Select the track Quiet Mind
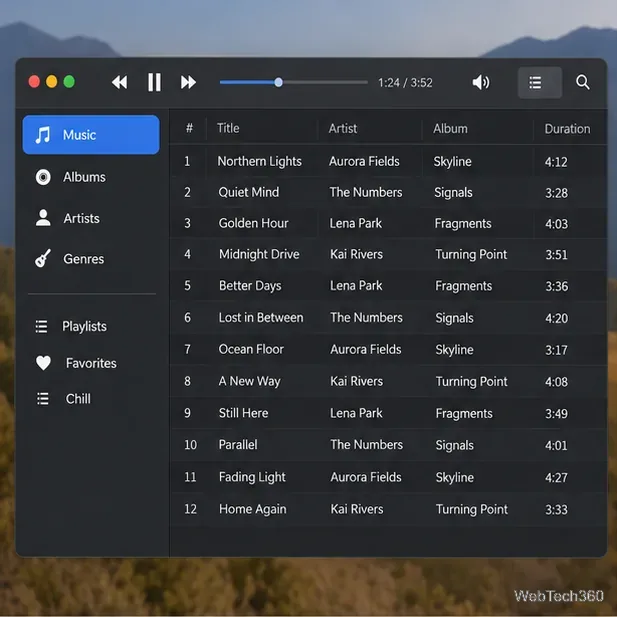Screen dimensions: 617x617 tap(249, 192)
